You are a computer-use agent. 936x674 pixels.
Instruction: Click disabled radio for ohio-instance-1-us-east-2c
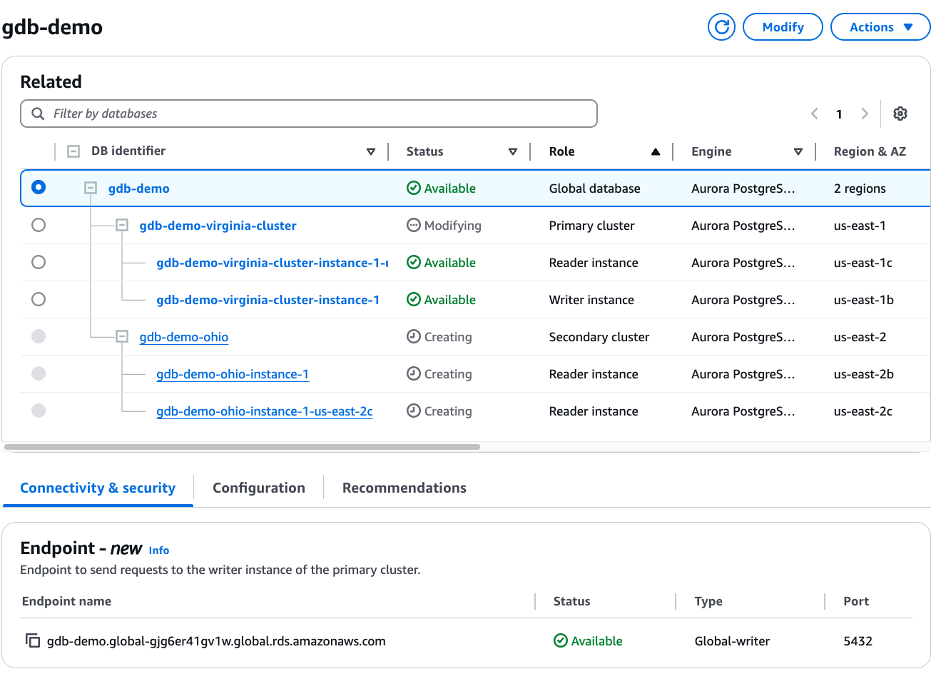click(38, 411)
